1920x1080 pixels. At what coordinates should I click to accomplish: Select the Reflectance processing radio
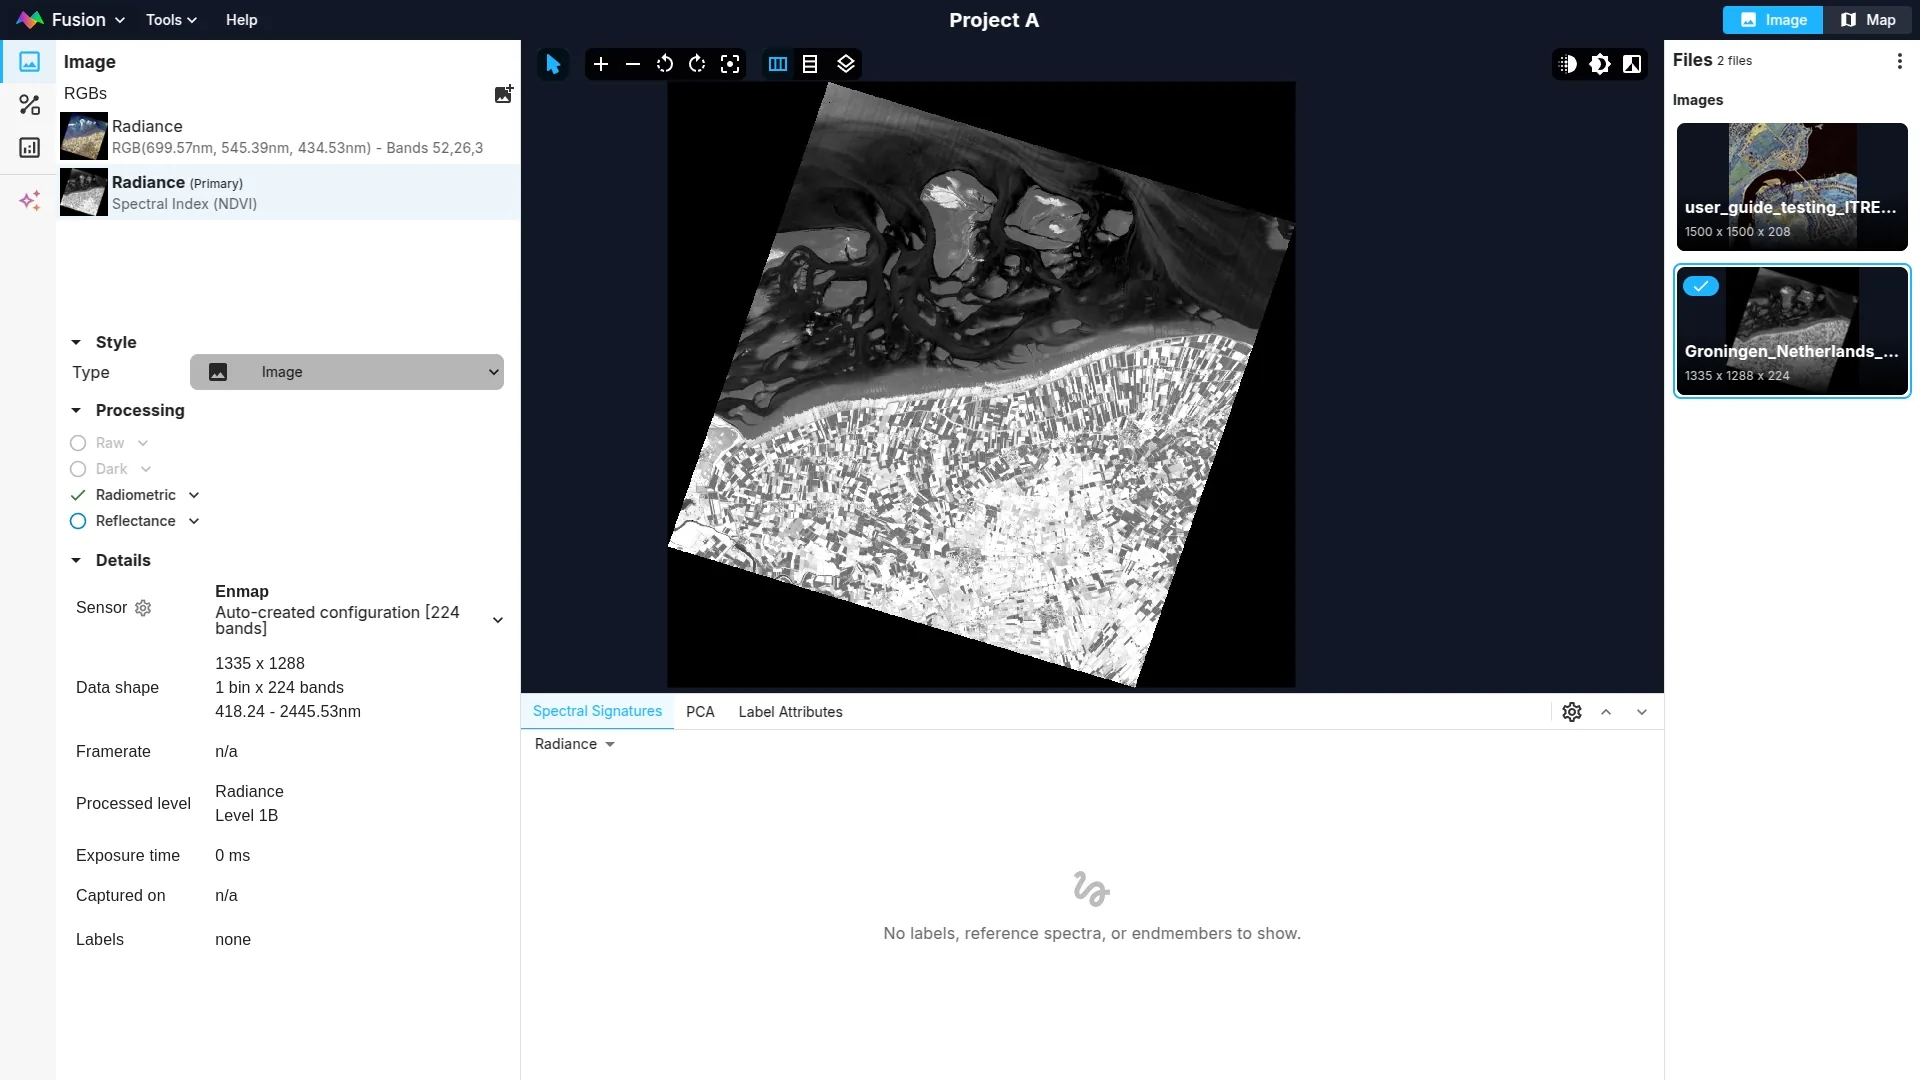78,521
